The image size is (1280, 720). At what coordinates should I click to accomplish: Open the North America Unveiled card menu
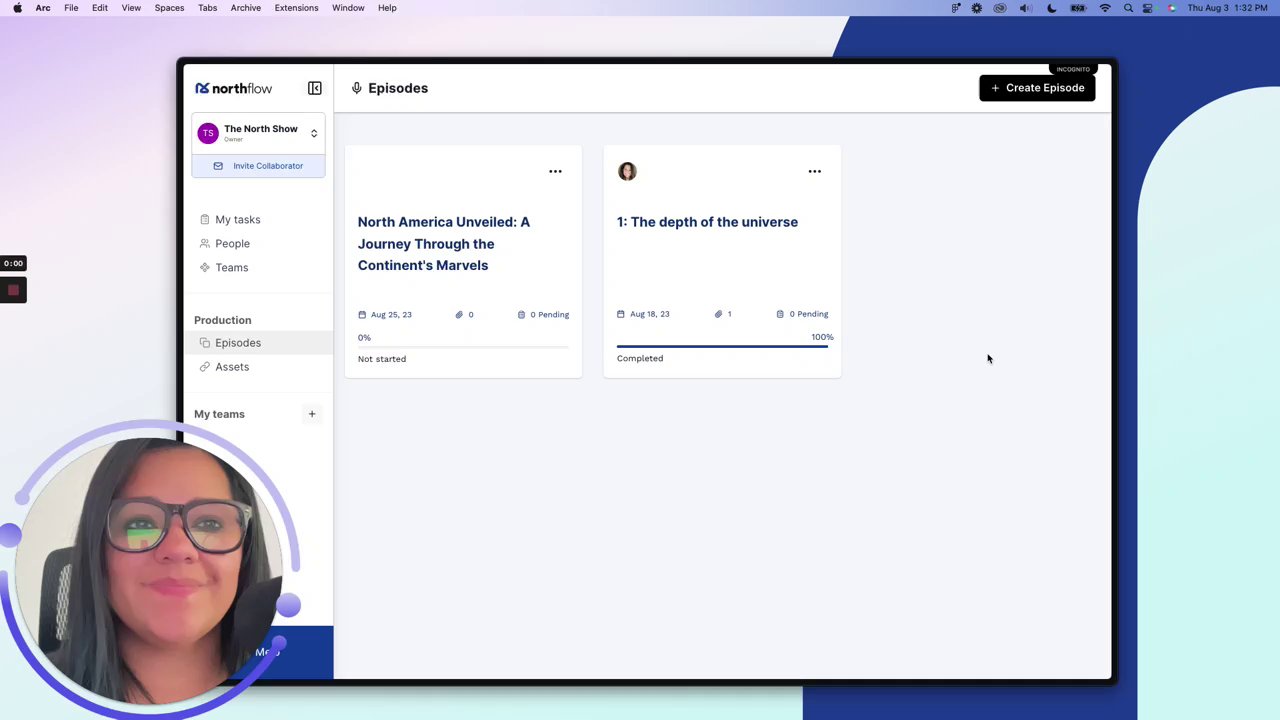[x=555, y=171]
